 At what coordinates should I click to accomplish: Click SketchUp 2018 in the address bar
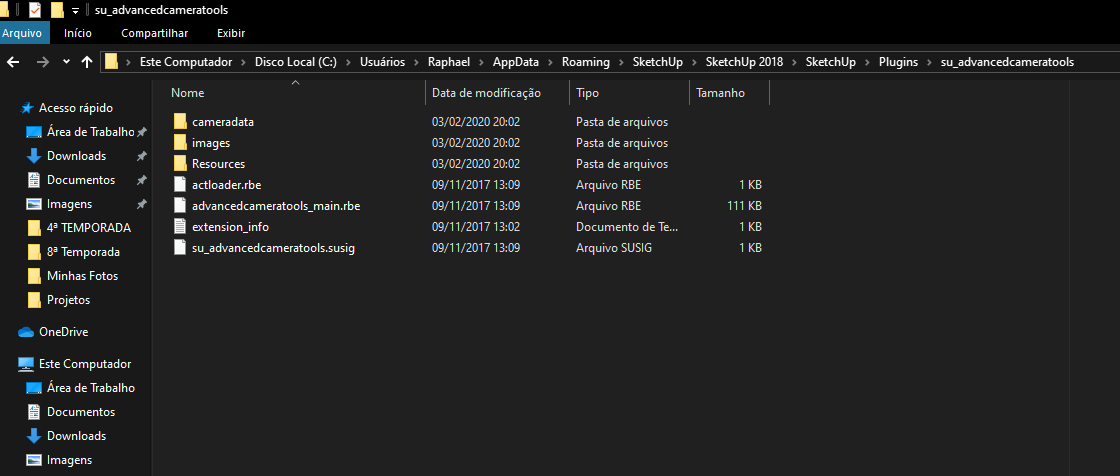pos(744,62)
